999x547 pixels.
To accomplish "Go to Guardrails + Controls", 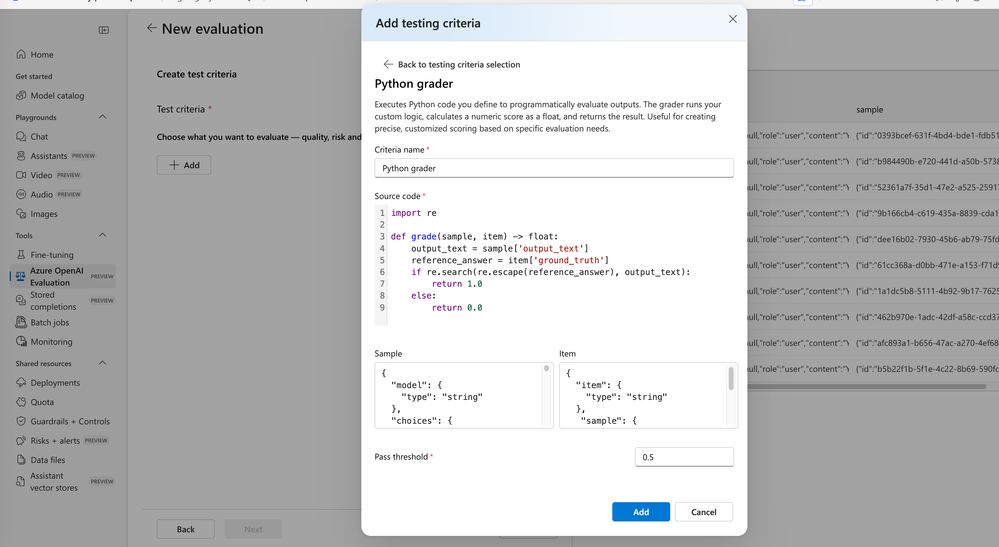I will pyautogui.click(x=70, y=421).
